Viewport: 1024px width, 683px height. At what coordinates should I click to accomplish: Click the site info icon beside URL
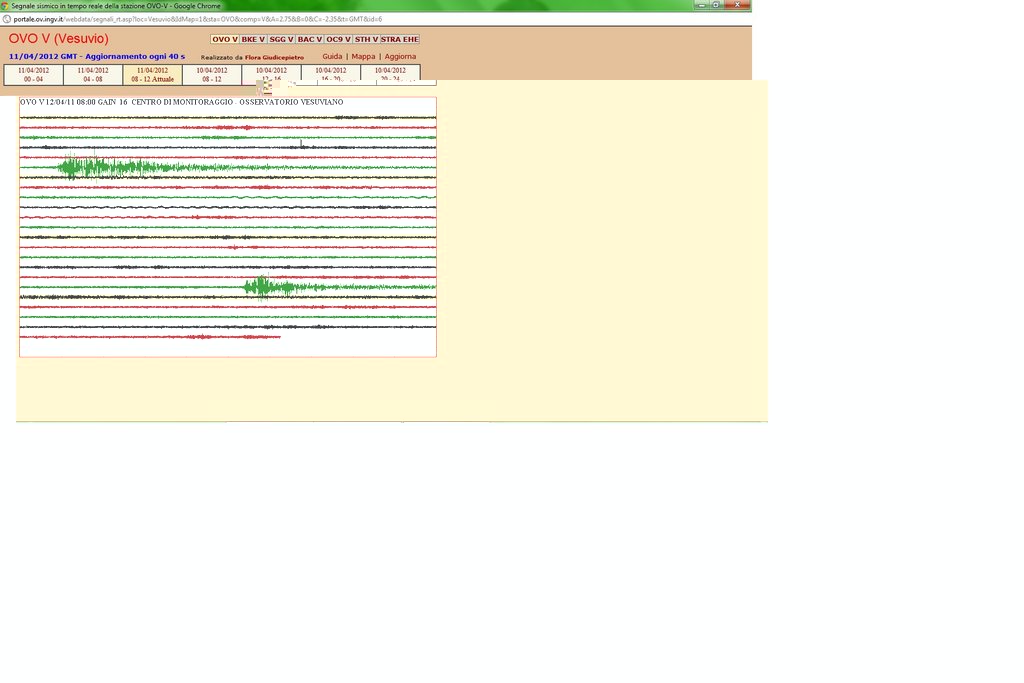click(7, 19)
